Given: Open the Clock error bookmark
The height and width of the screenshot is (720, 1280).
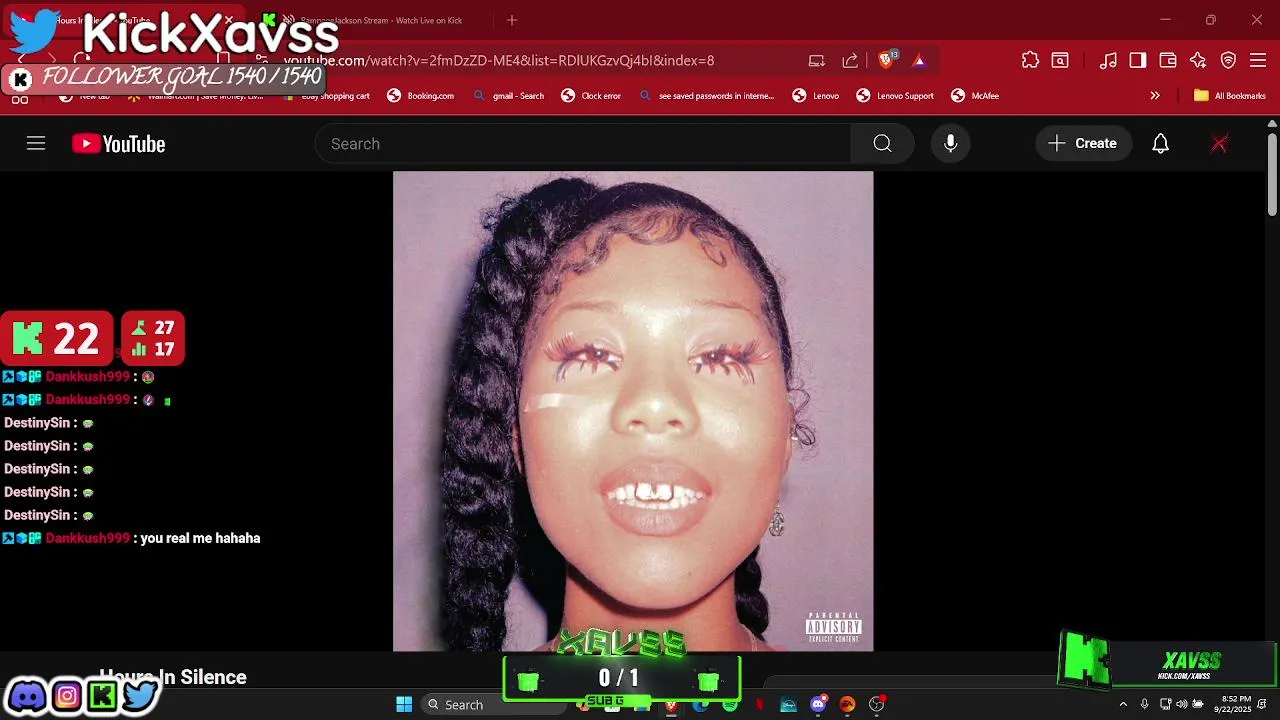Looking at the screenshot, I should point(591,96).
